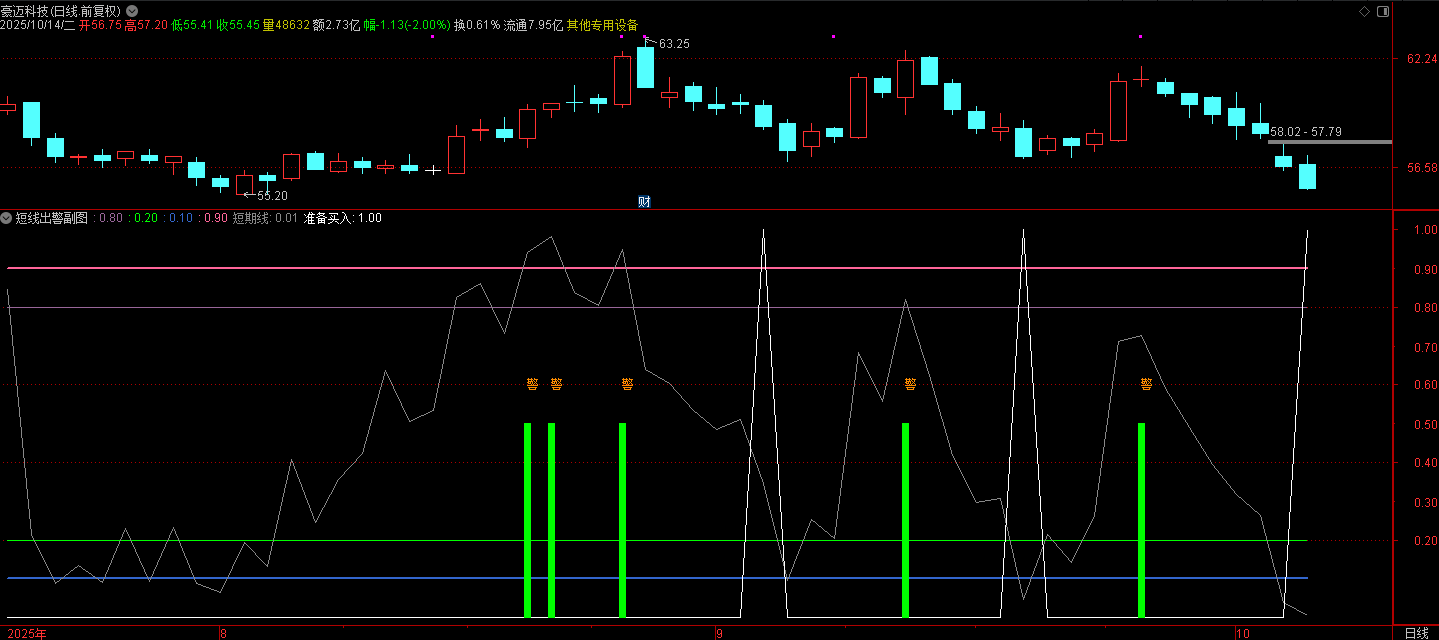Click the second 警 alert marker

[556, 383]
